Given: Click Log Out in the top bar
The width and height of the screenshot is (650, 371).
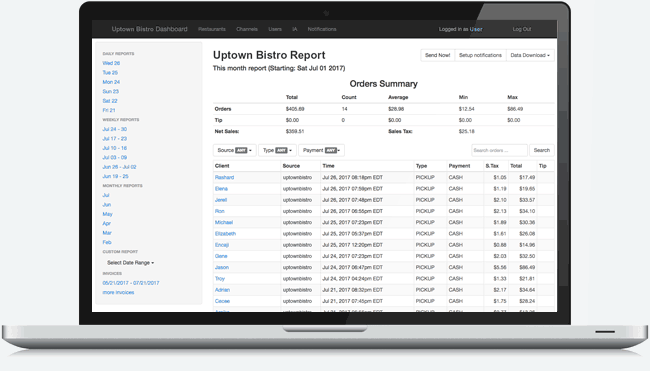Looking at the screenshot, I should [521, 29].
